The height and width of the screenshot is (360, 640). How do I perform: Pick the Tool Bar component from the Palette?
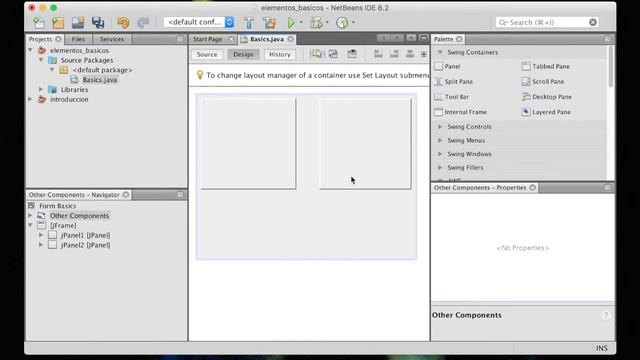pos(451,97)
